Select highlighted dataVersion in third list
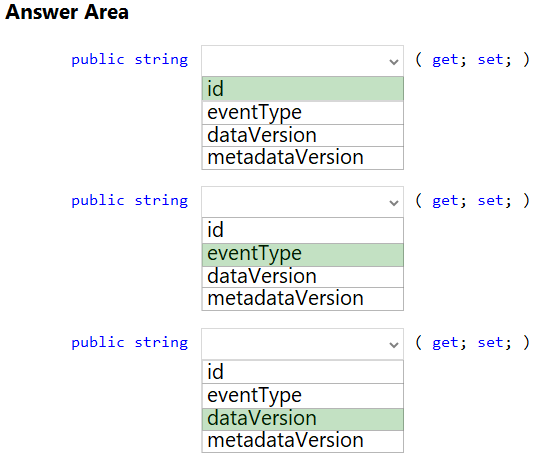Viewport: 533px width, 455px height. pos(303,419)
